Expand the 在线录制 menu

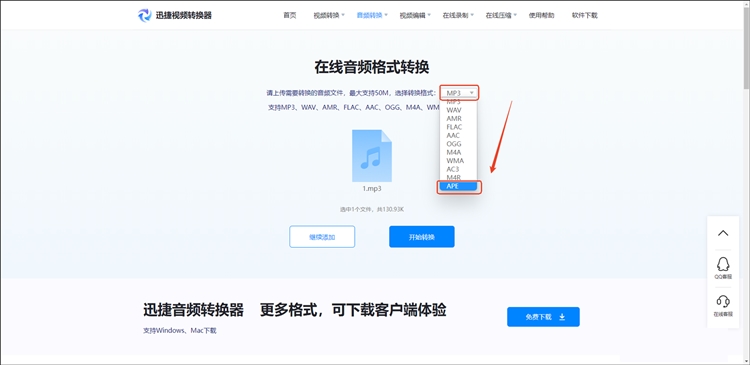point(458,15)
